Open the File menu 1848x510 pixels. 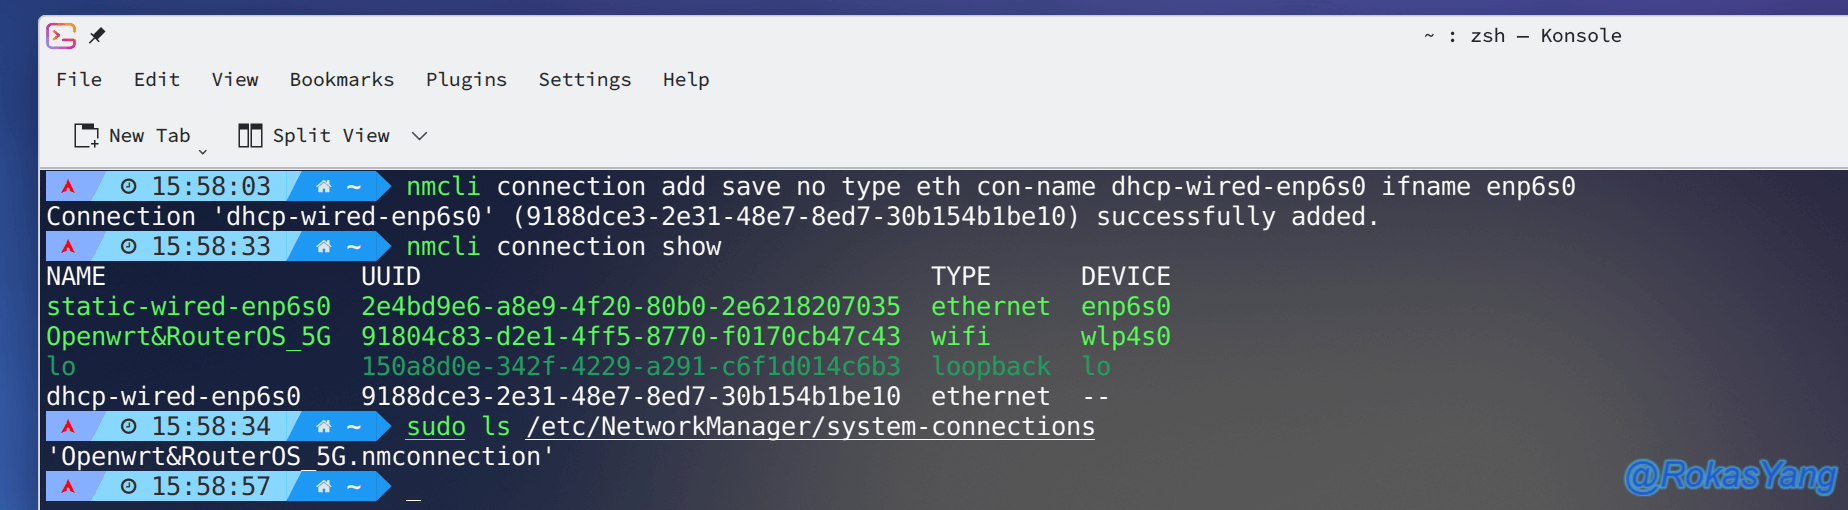coord(79,80)
